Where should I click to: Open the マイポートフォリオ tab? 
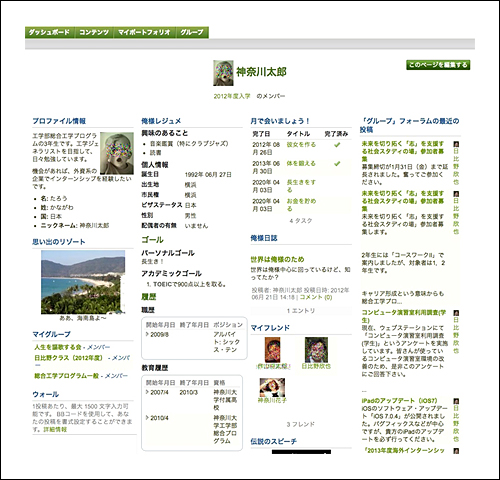coord(144,32)
